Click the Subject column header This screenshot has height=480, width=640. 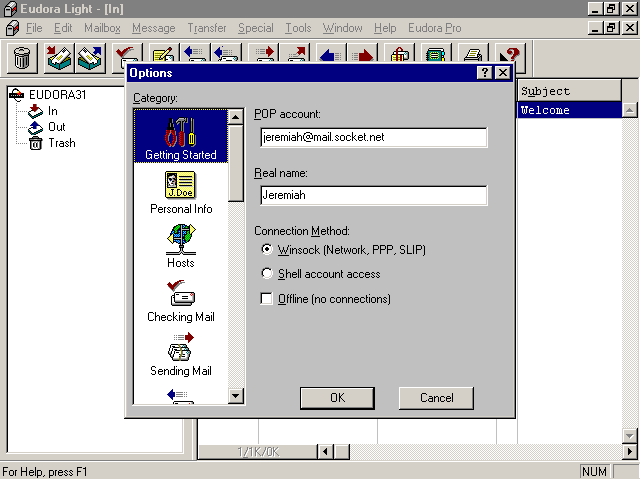click(569, 91)
